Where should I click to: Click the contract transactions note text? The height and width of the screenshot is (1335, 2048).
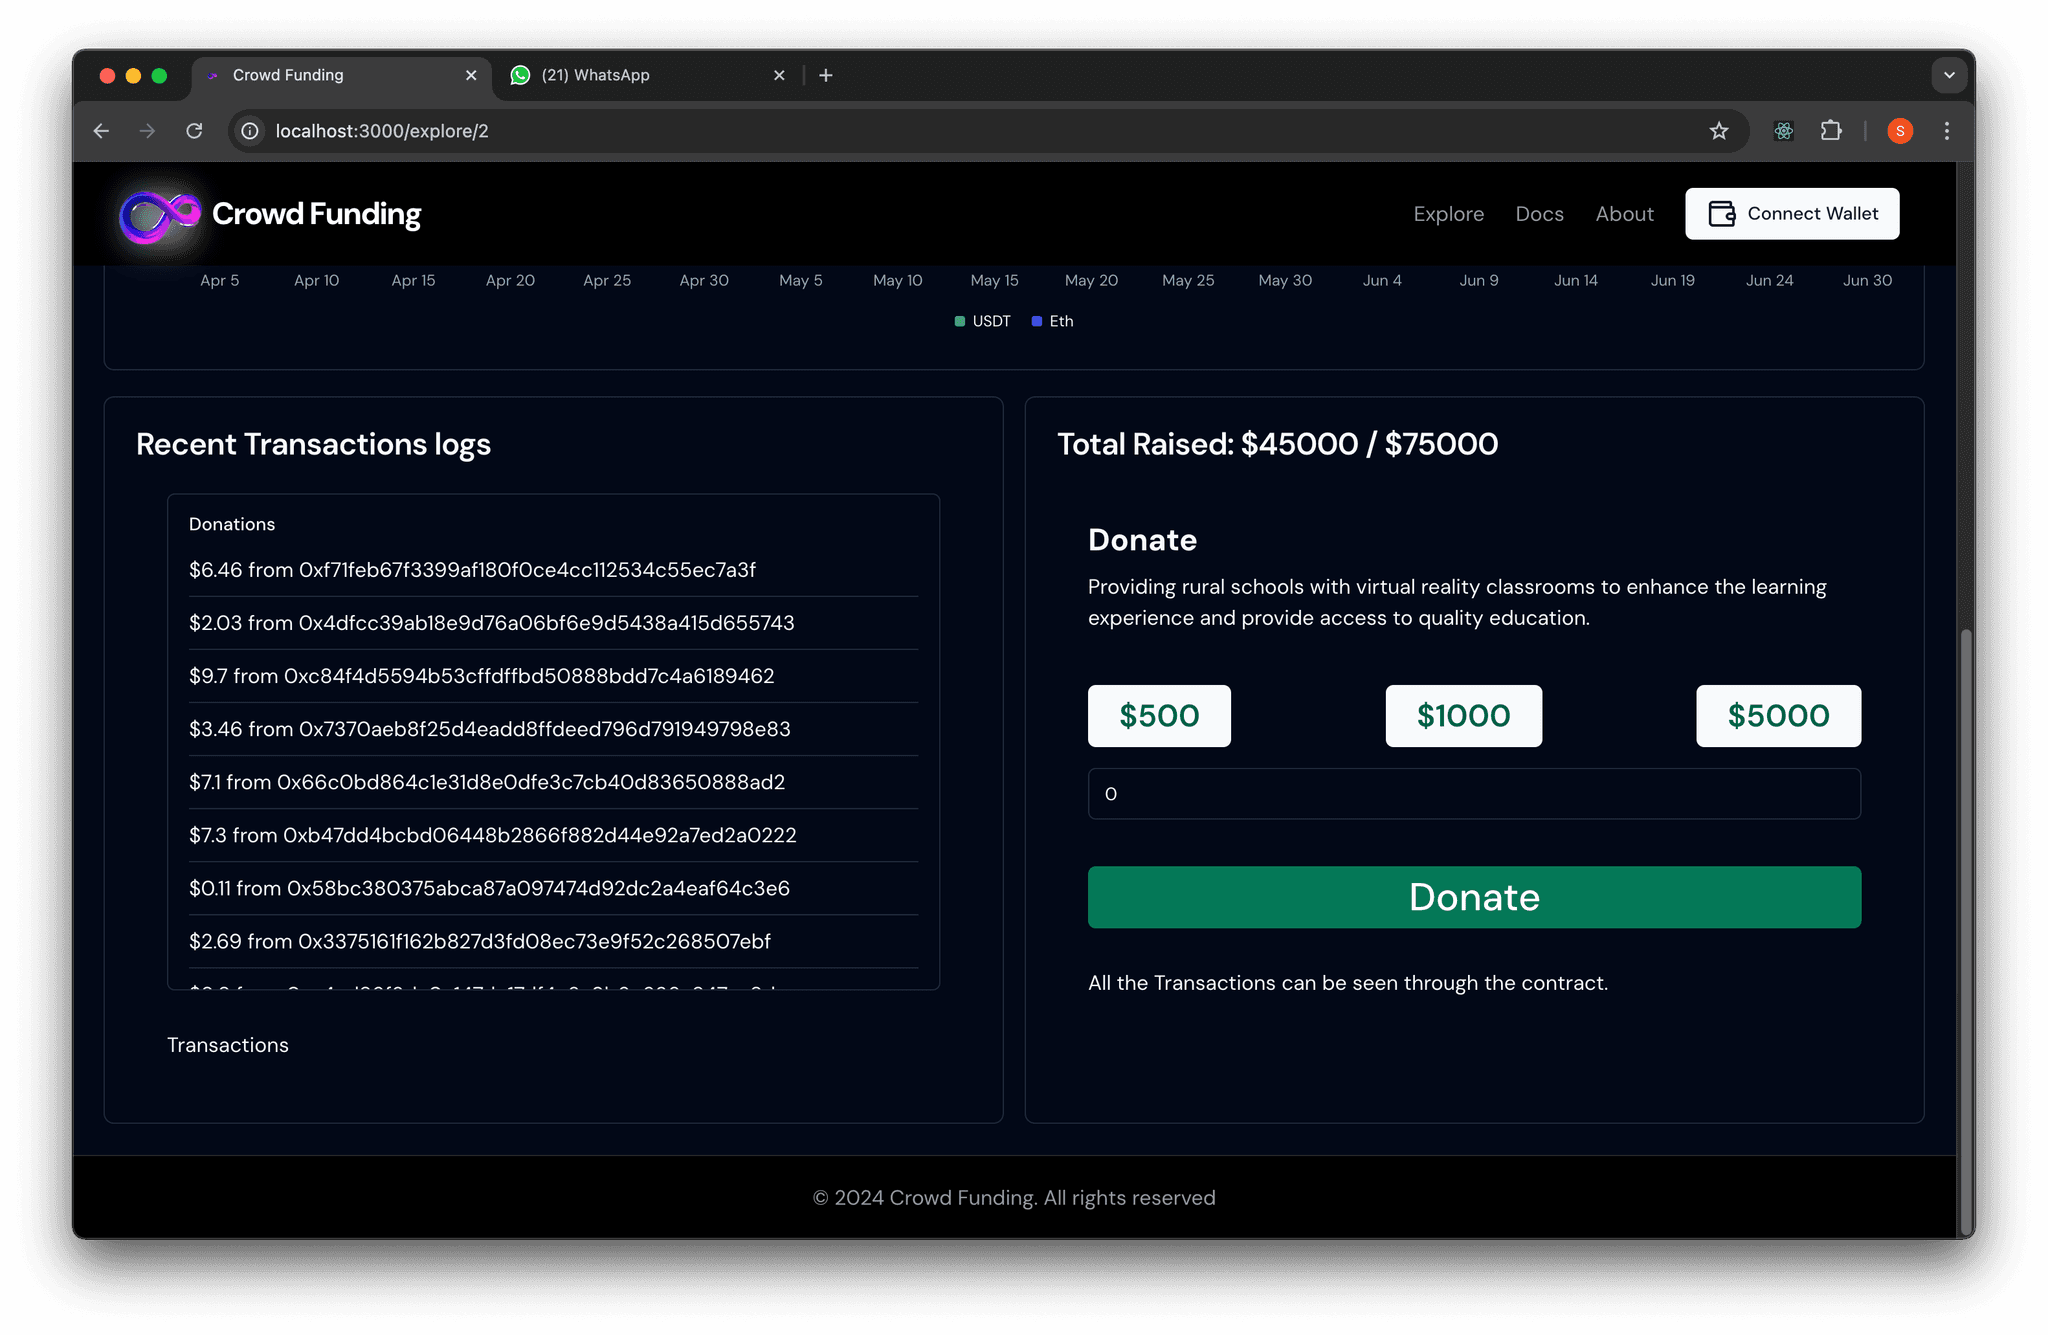click(x=1348, y=983)
